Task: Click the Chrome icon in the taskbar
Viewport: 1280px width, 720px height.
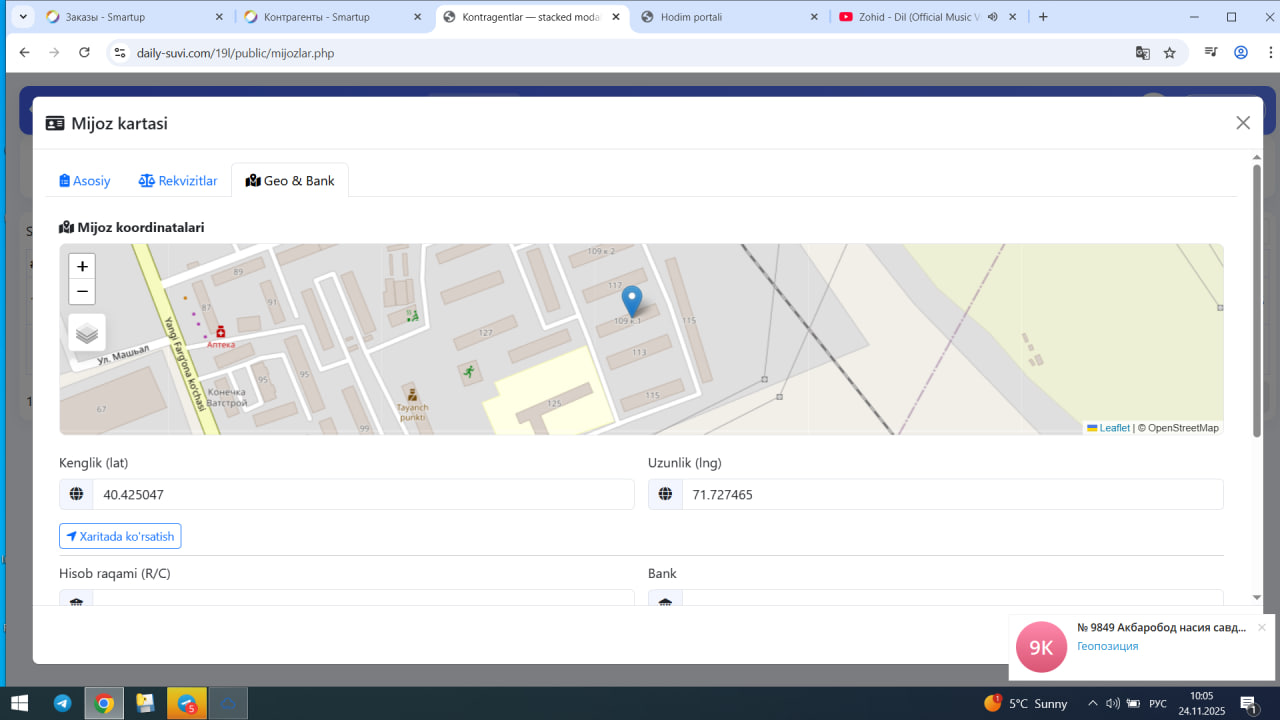Action: [x=104, y=703]
